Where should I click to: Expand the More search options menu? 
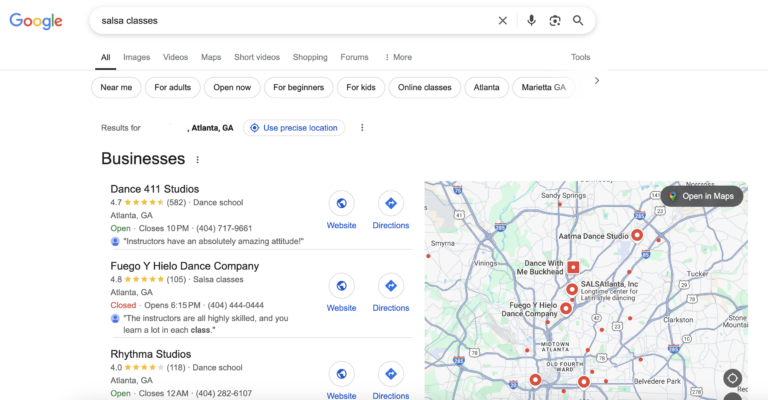(x=398, y=57)
